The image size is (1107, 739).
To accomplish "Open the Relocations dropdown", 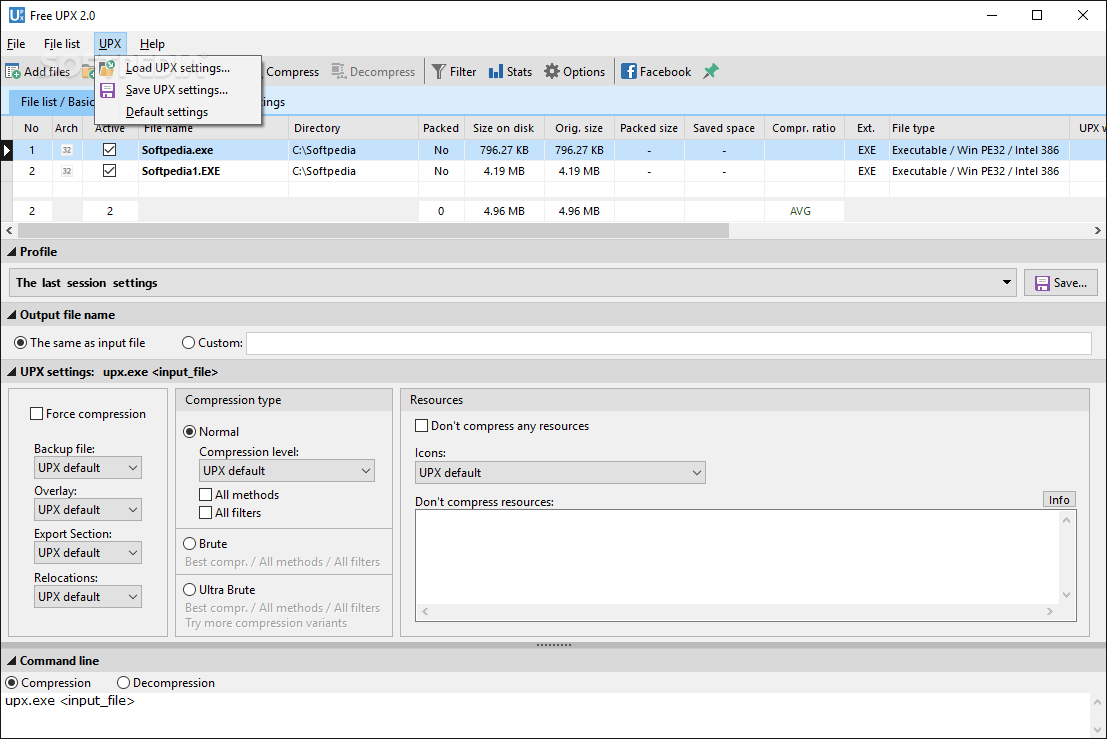I will pyautogui.click(x=88, y=596).
